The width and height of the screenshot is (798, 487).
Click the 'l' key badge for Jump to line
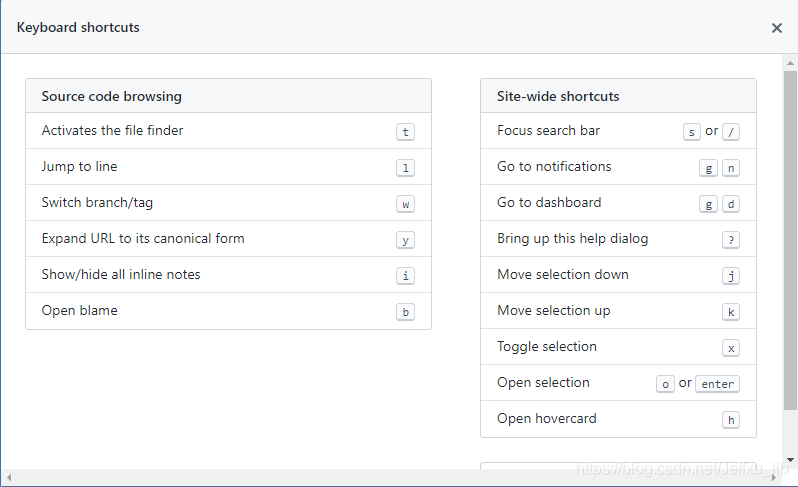(x=405, y=168)
